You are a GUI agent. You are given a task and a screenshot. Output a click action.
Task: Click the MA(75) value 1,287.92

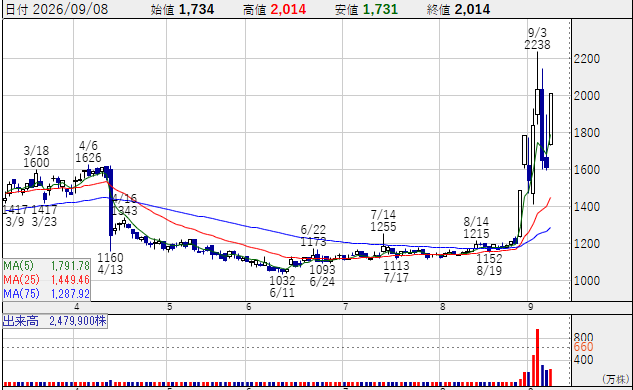(x=70, y=294)
